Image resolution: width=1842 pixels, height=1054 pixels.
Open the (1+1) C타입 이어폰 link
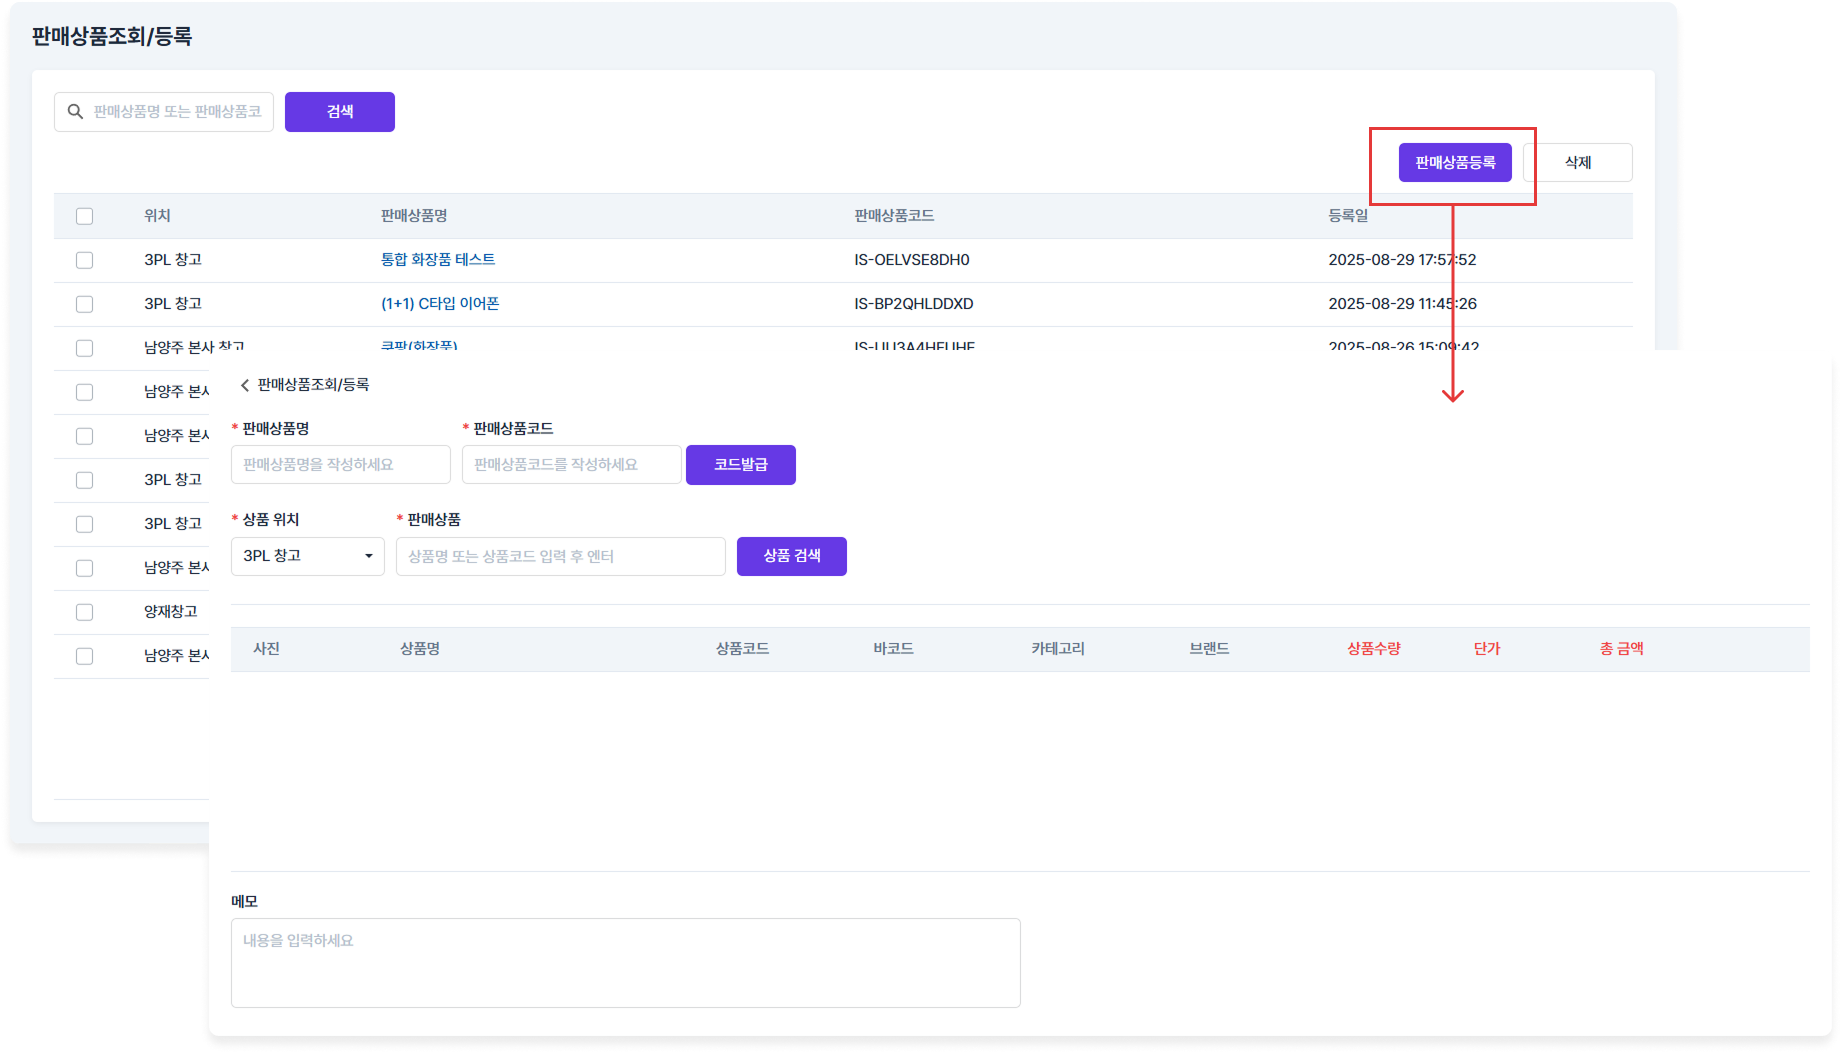tap(440, 304)
